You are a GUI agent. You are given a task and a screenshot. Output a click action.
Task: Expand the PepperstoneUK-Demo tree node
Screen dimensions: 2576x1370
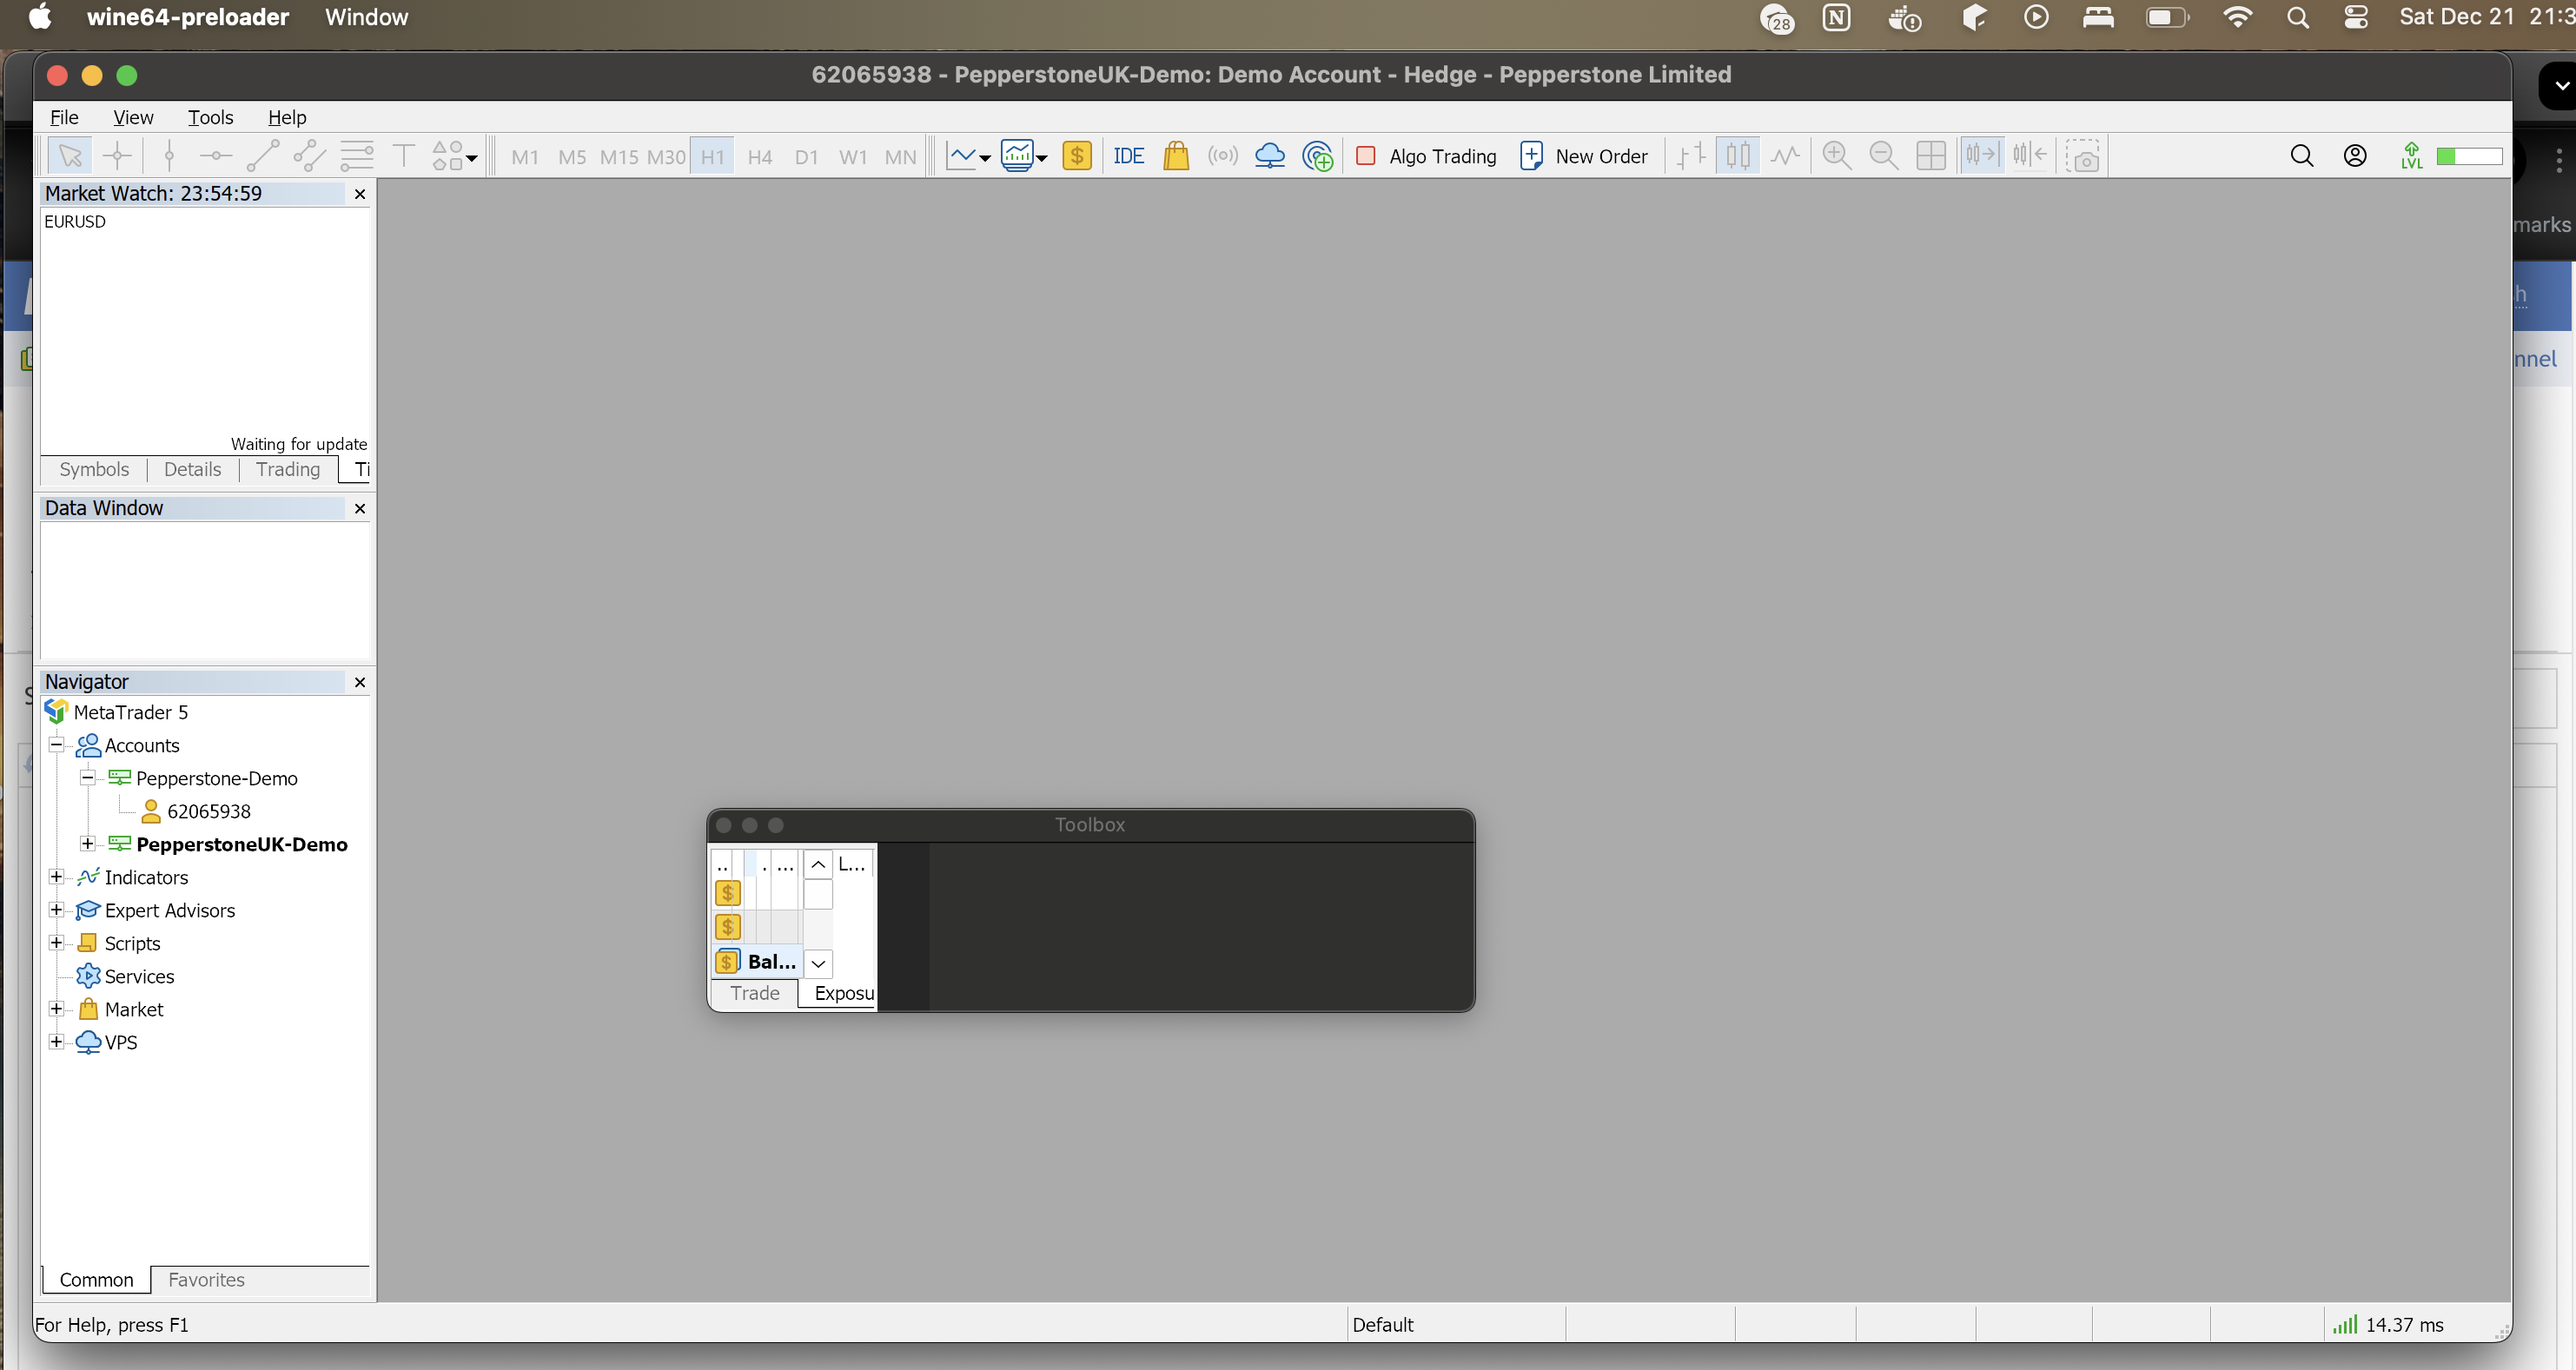tap(88, 844)
